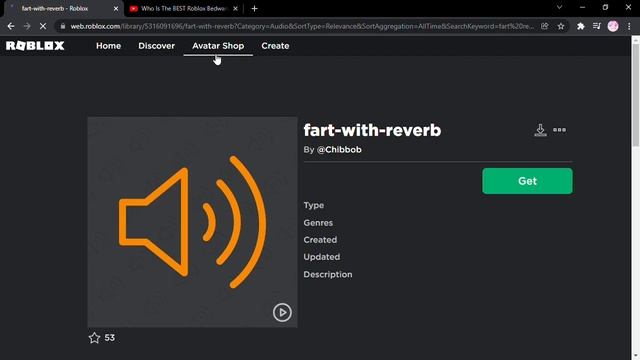Viewport: 640px width, 360px height.
Task: Open Chrome profile avatar
Action: point(613,26)
